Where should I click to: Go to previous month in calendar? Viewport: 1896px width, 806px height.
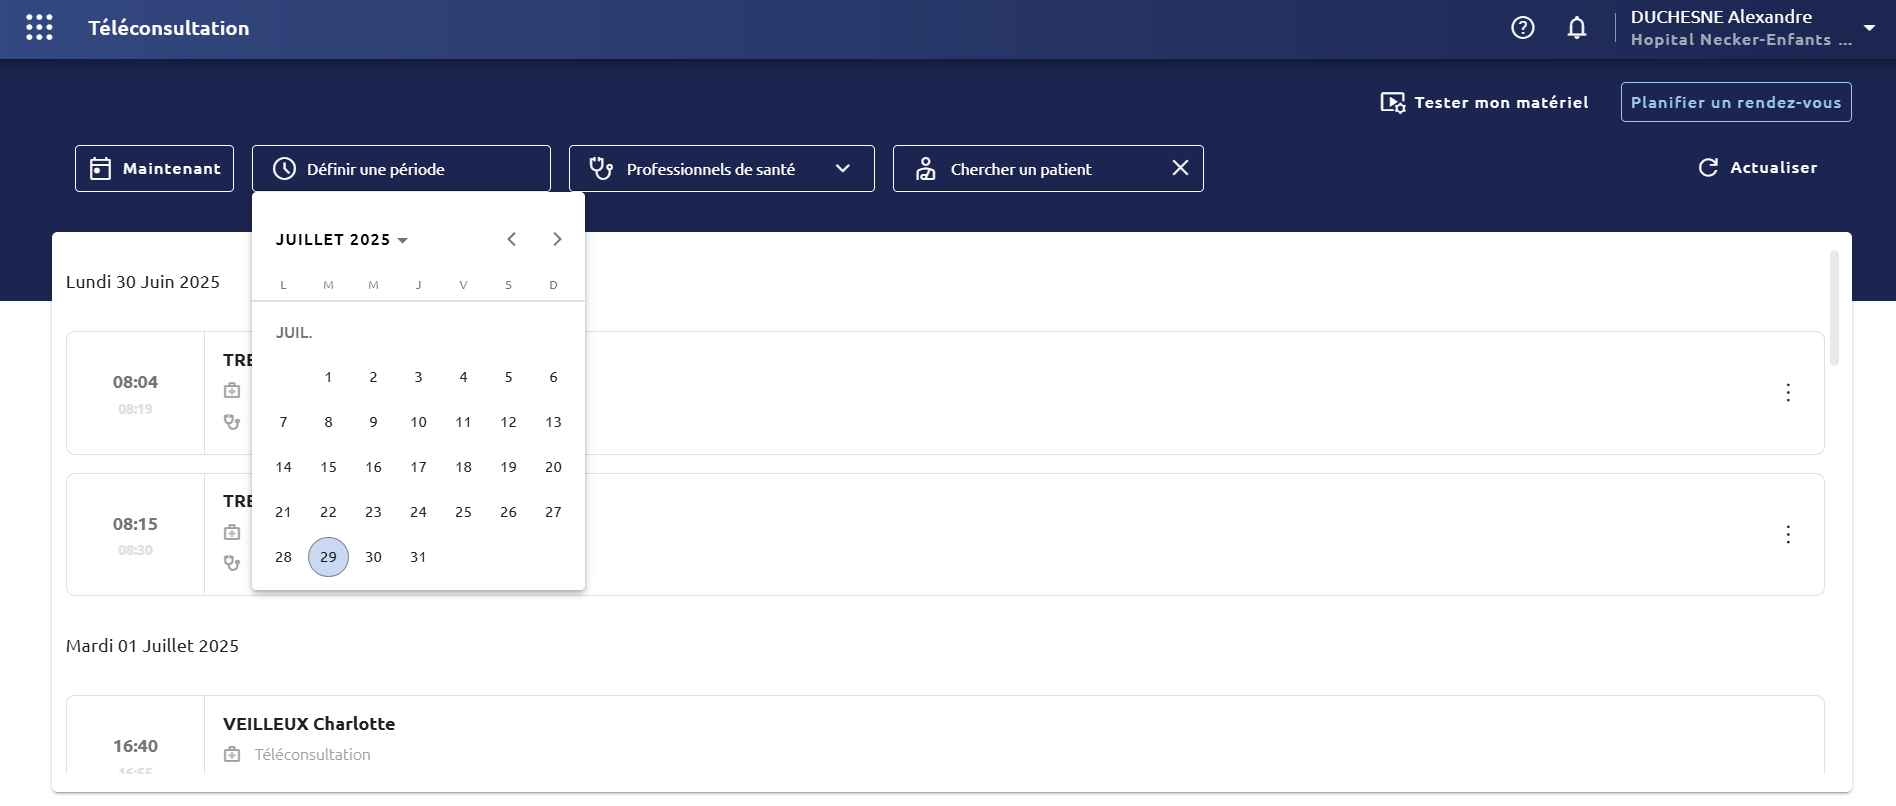coord(512,239)
